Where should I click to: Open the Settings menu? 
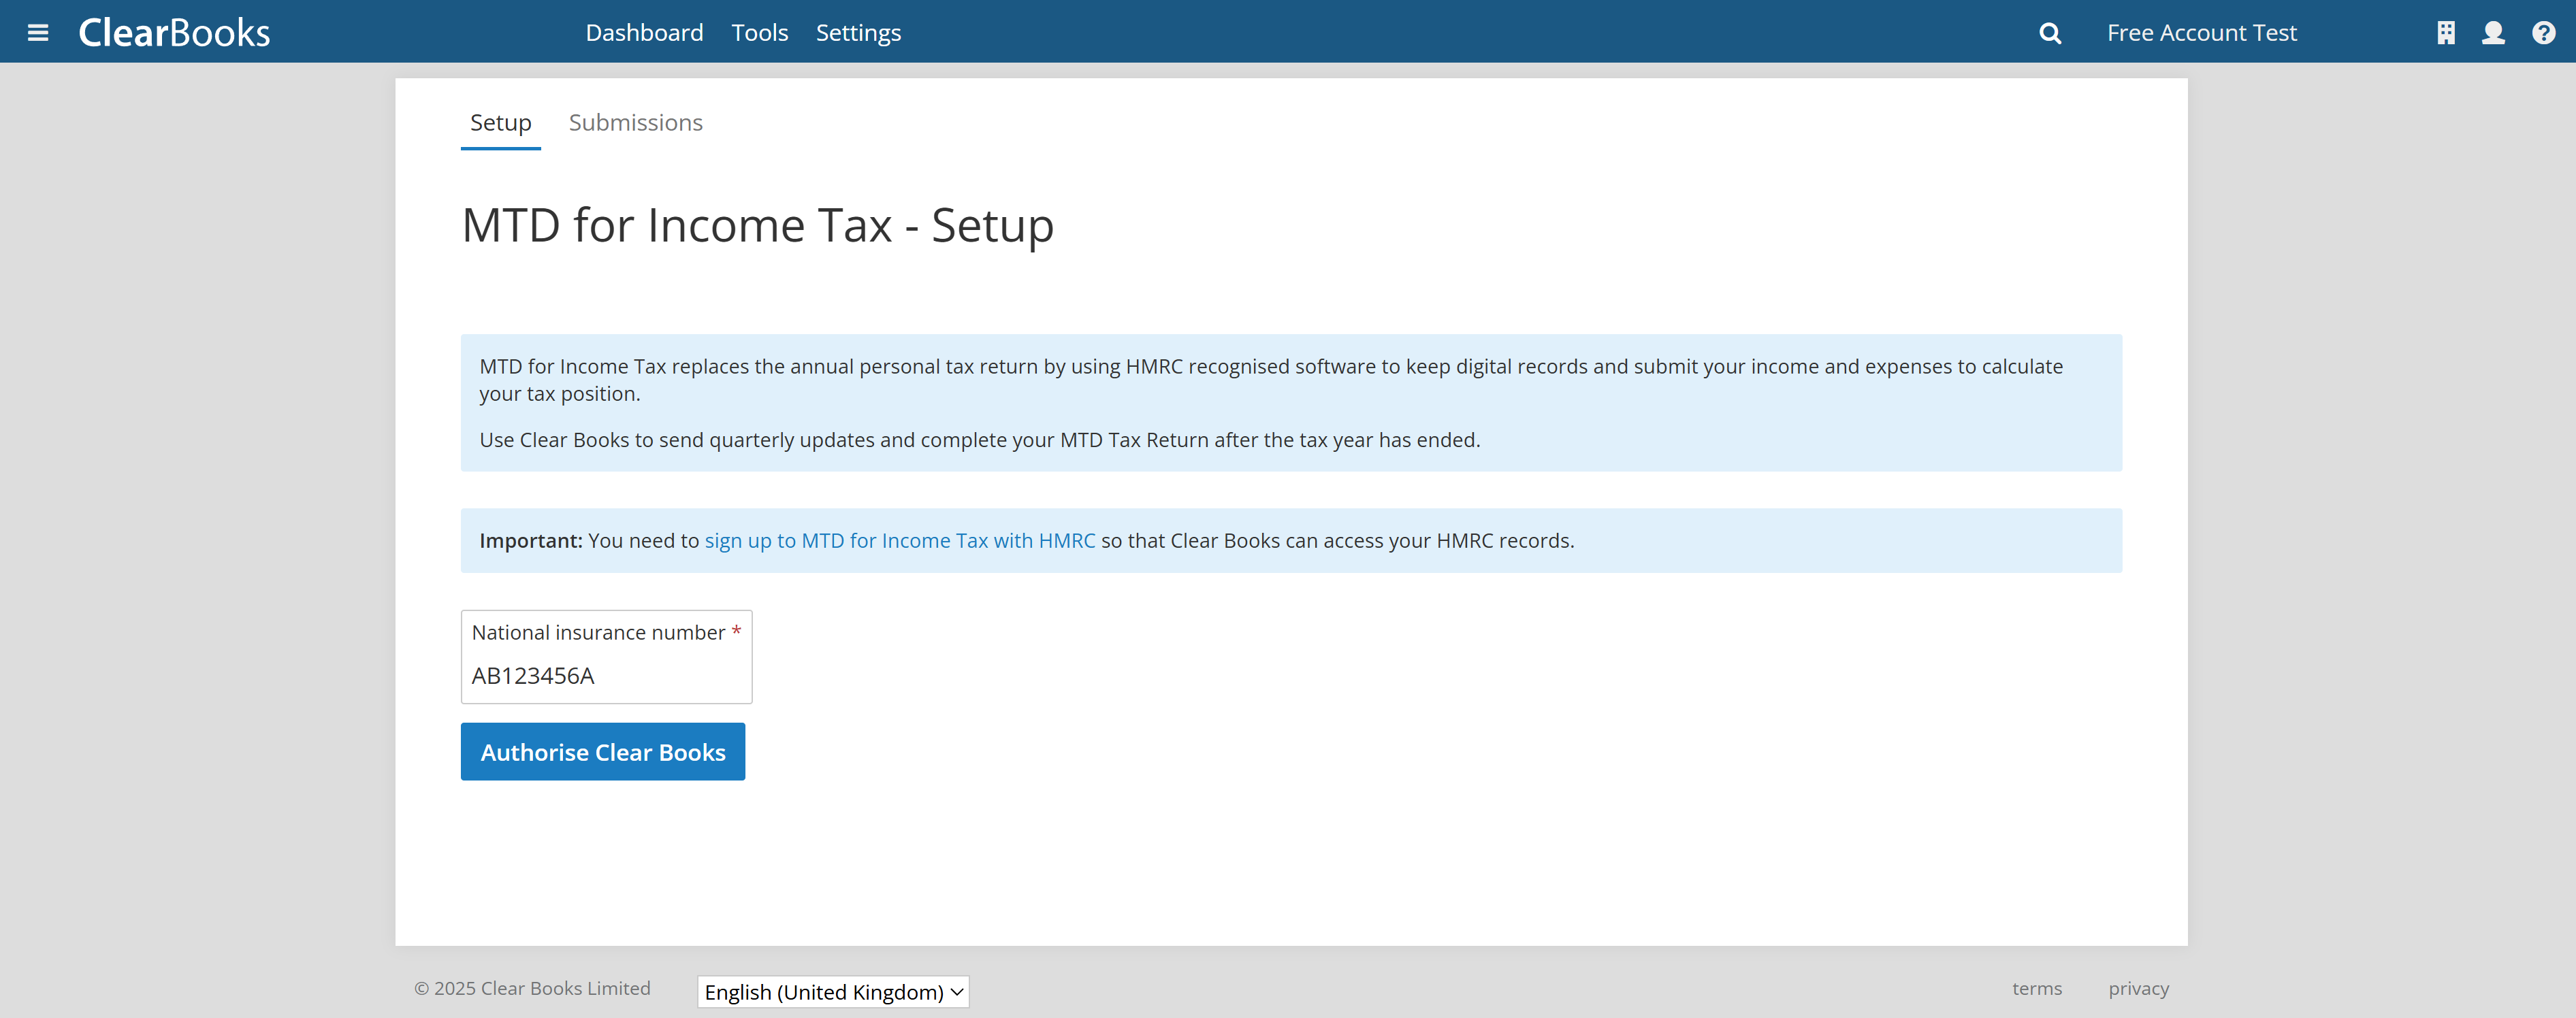pyautogui.click(x=858, y=33)
